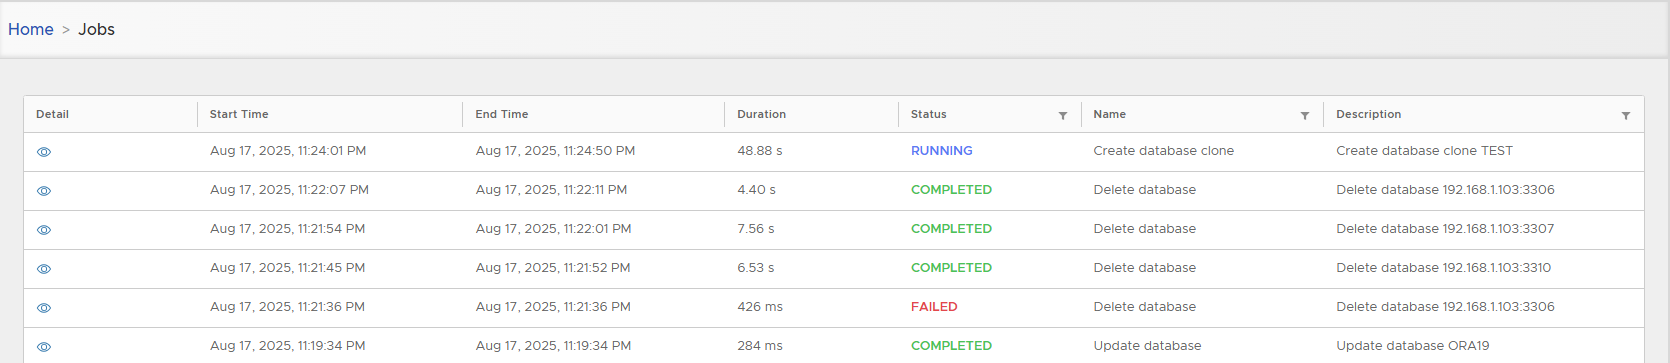
Task: View details of Delete database 192.168.1.103:3310 job
Action: (x=44, y=269)
